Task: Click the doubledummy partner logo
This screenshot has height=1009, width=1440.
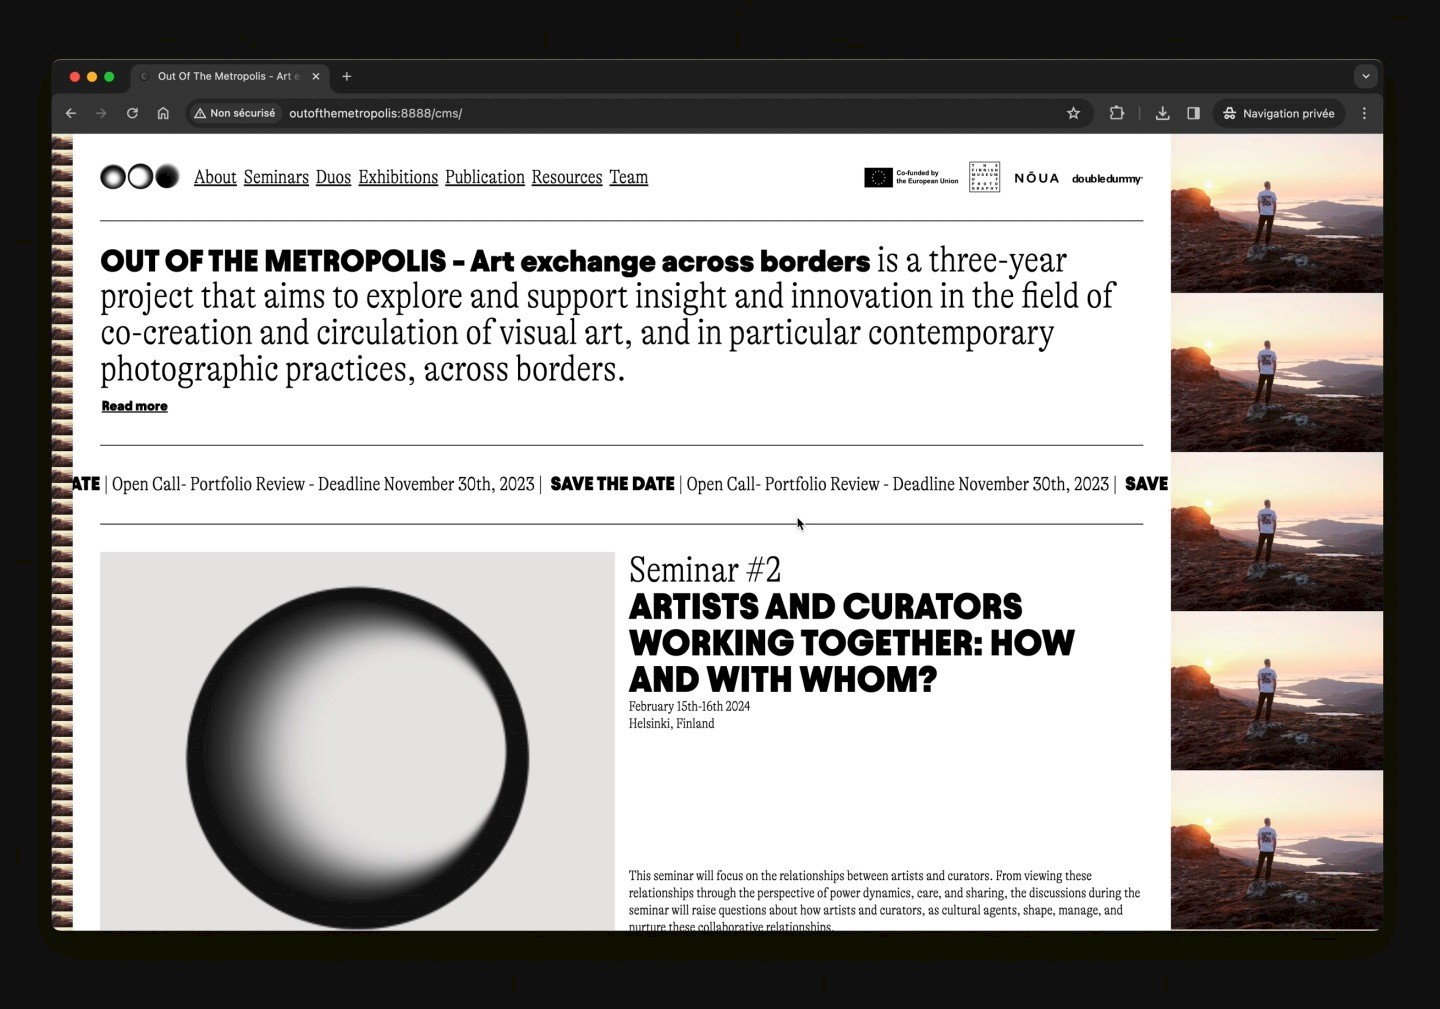Action: [x=1107, y=179]
